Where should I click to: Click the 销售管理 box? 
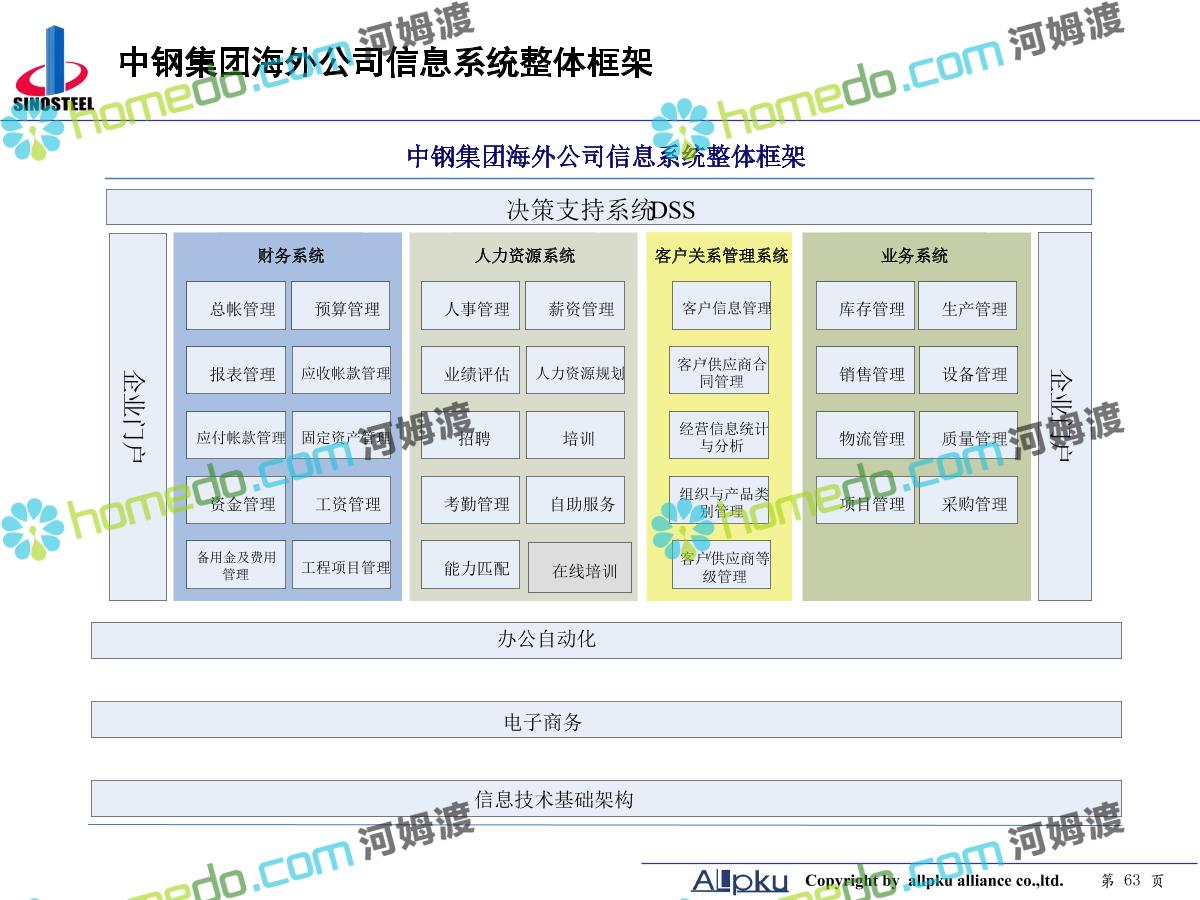(866, 371)
